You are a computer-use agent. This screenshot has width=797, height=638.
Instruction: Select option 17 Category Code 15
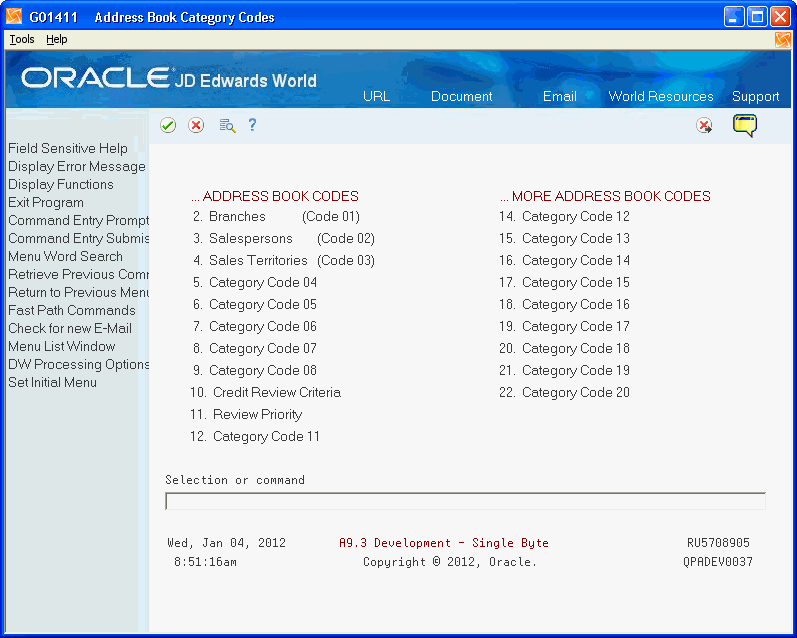pos(564,282)
